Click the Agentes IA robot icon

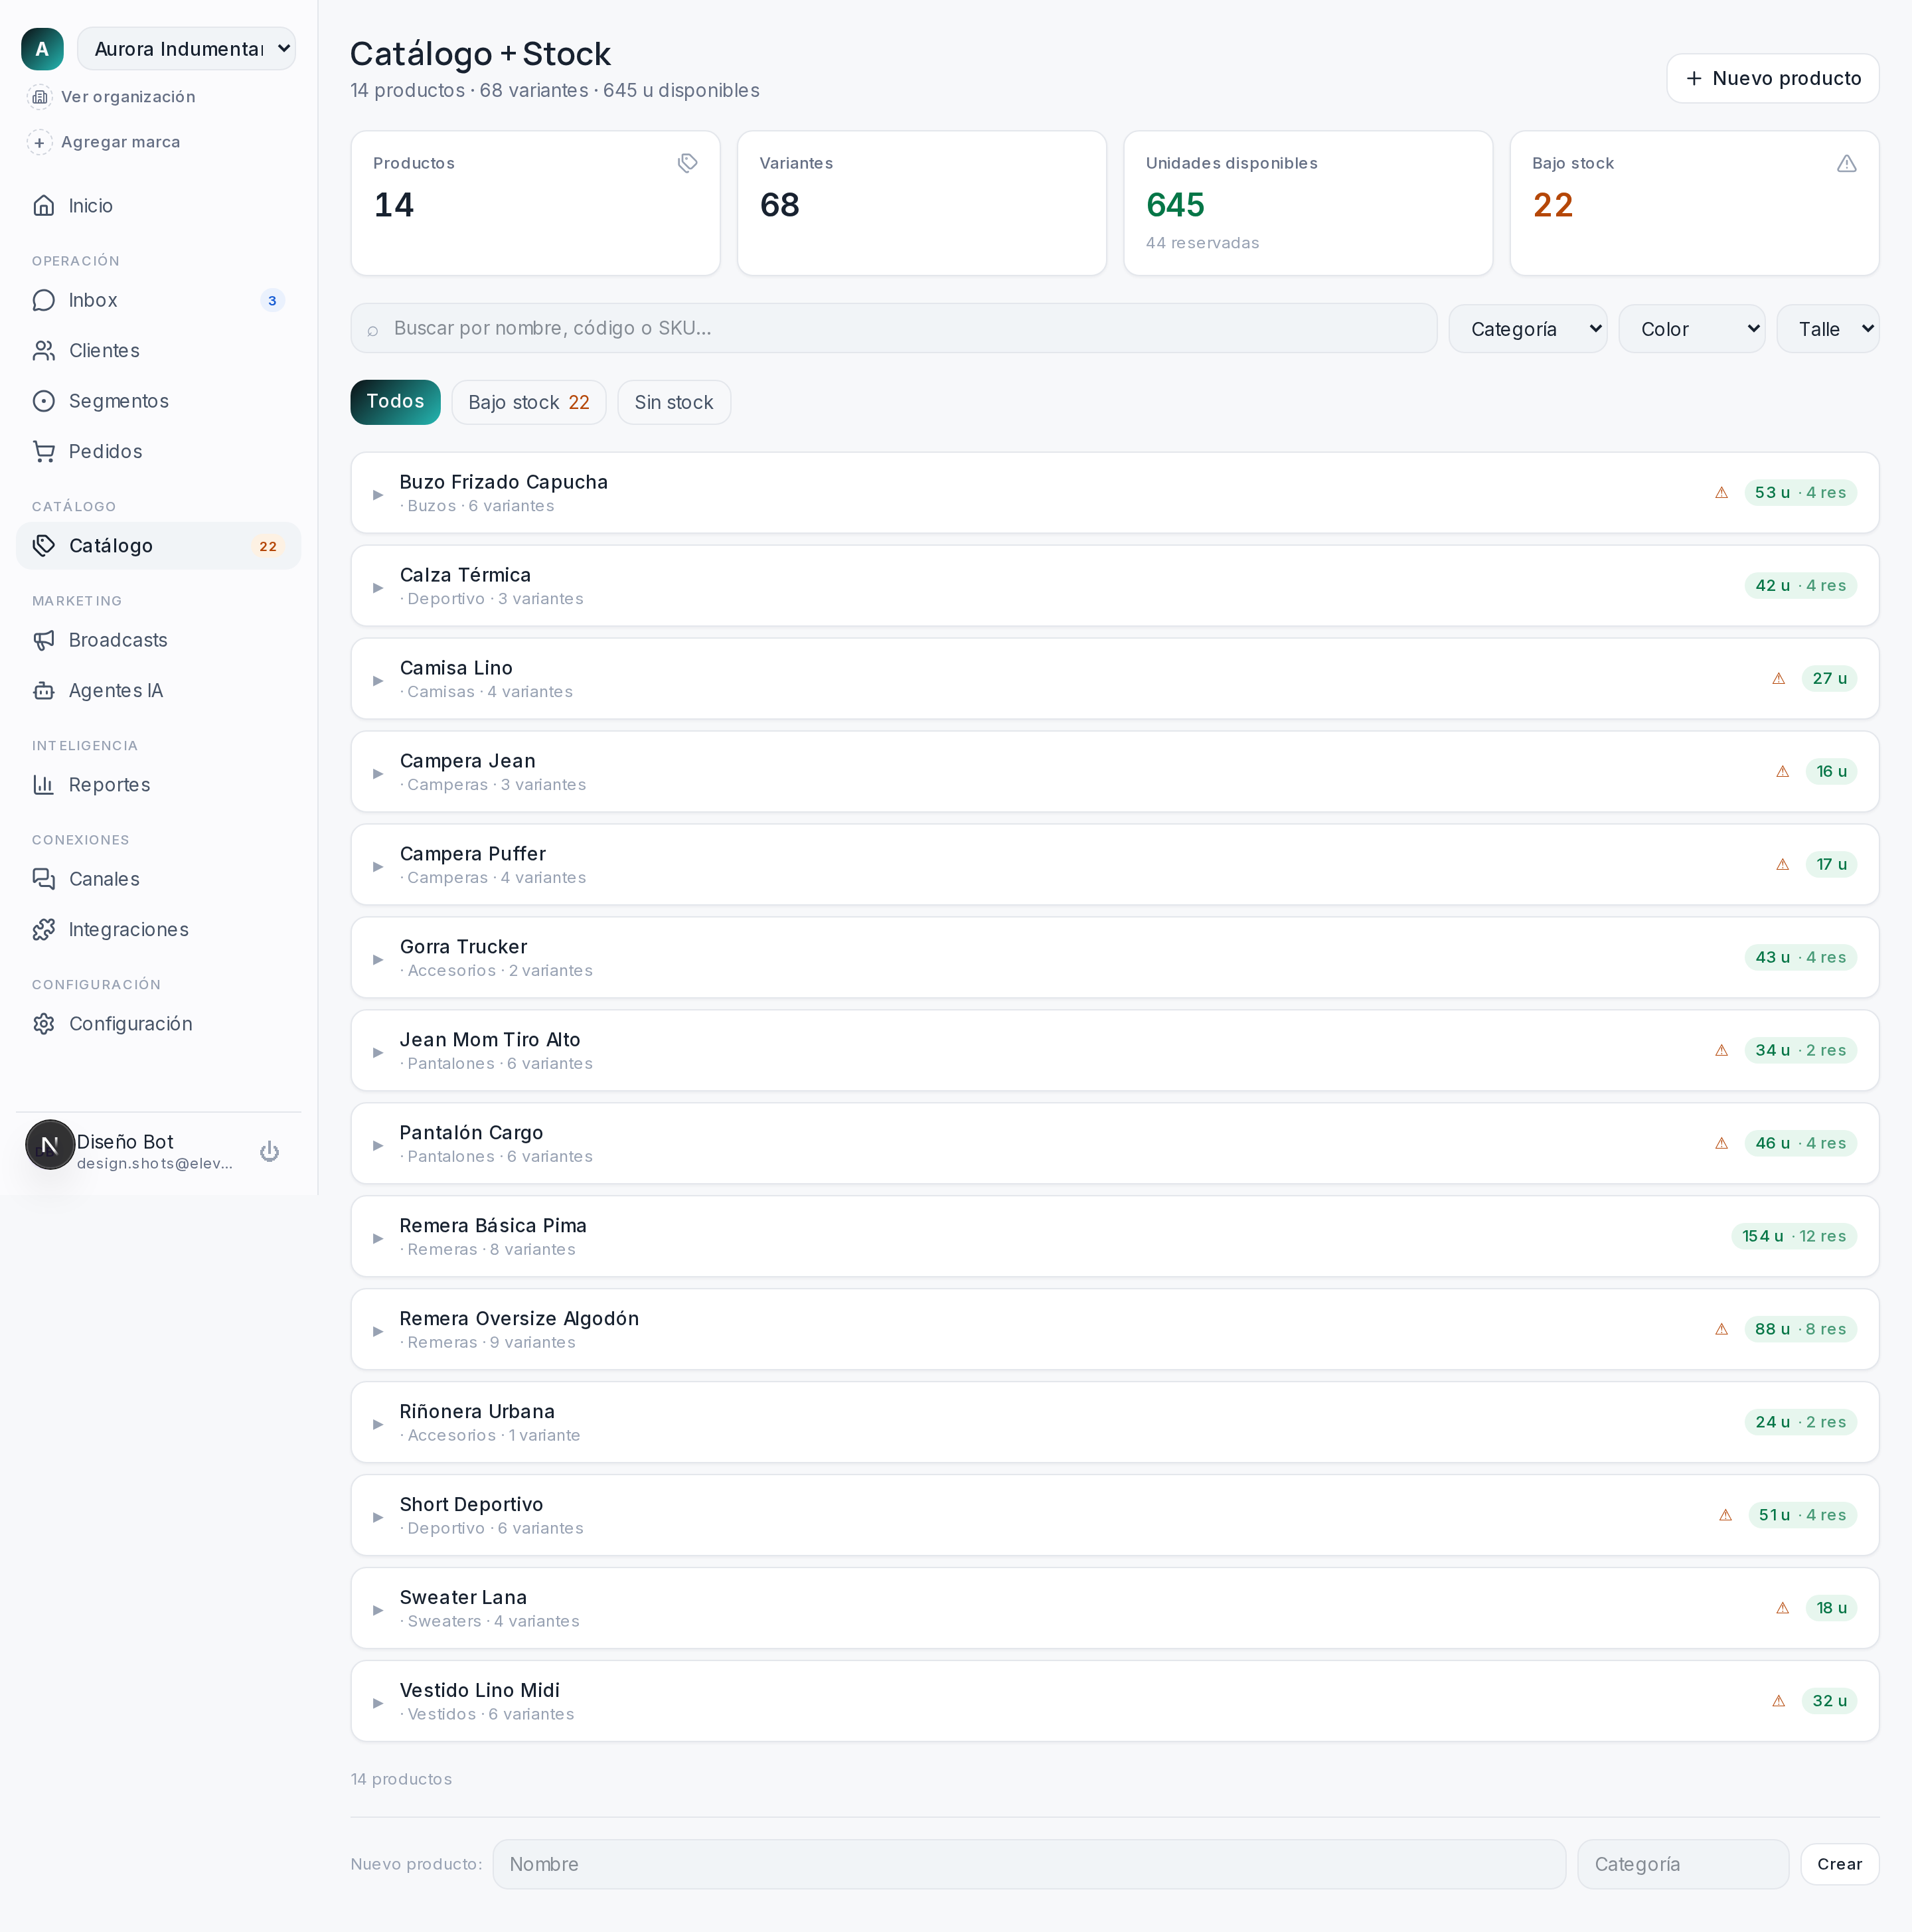coord(44,691)
